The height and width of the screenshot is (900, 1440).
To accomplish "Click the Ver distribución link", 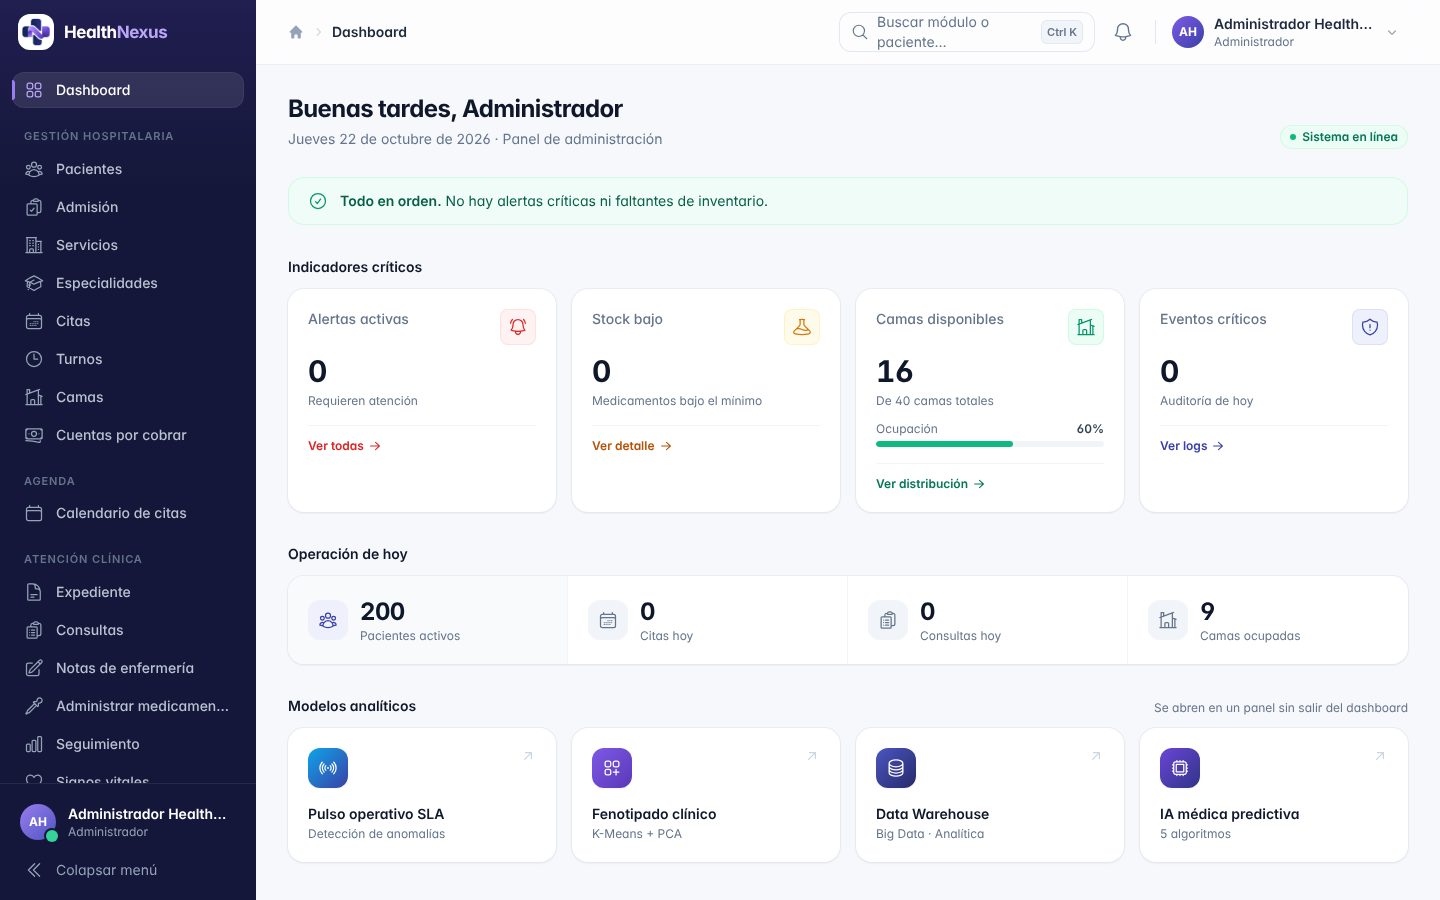I will tap(931, 484).
